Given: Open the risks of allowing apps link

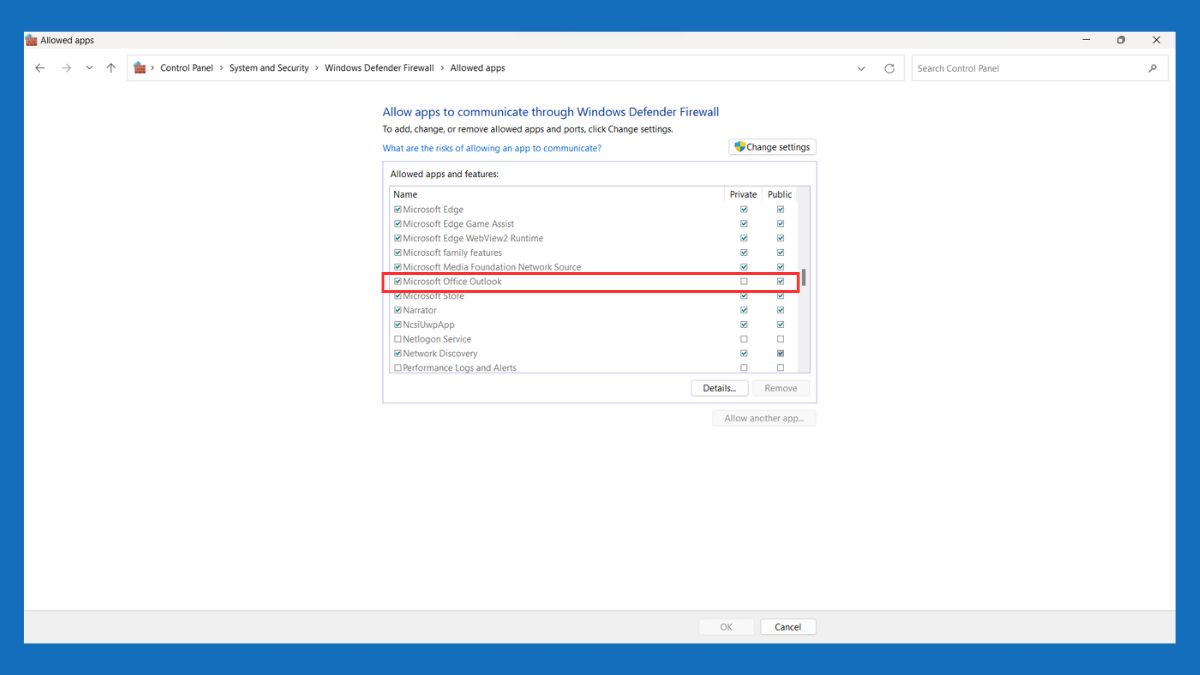Looking at the screenshot, I should [x=493, y=147].
